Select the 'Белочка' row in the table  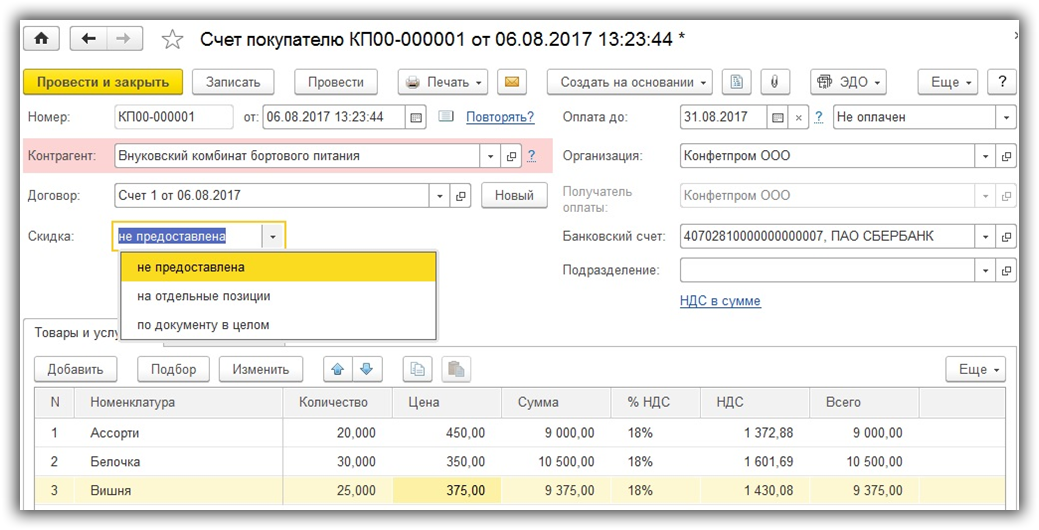click(115, 462)
